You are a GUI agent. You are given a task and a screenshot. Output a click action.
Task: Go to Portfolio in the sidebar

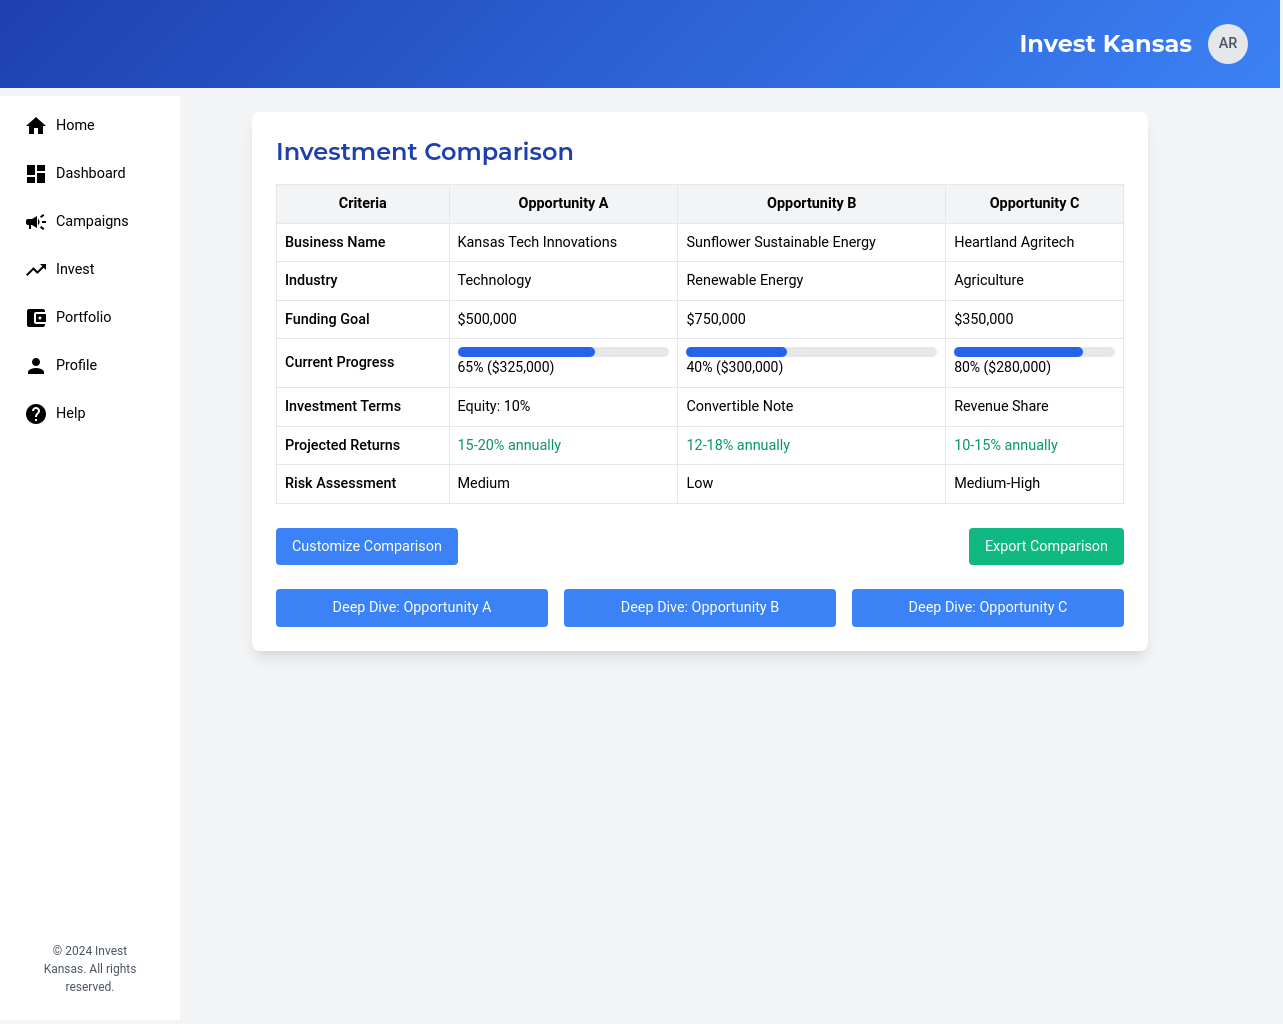[83, 317]
